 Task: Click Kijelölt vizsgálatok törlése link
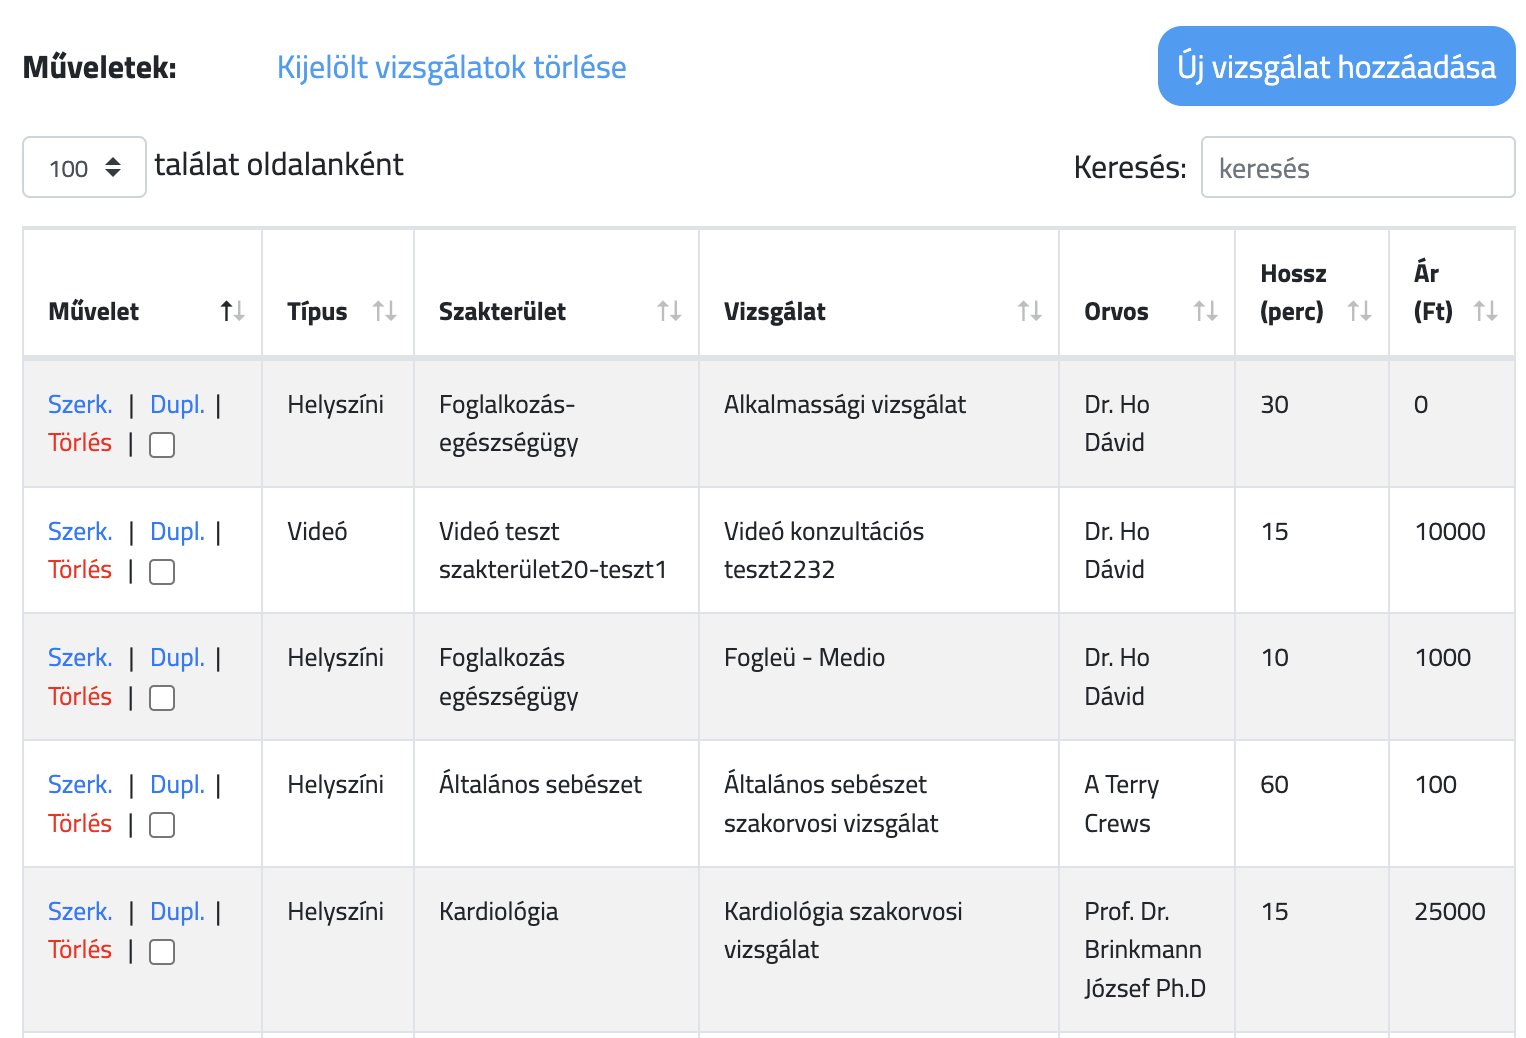click(451, 67)
